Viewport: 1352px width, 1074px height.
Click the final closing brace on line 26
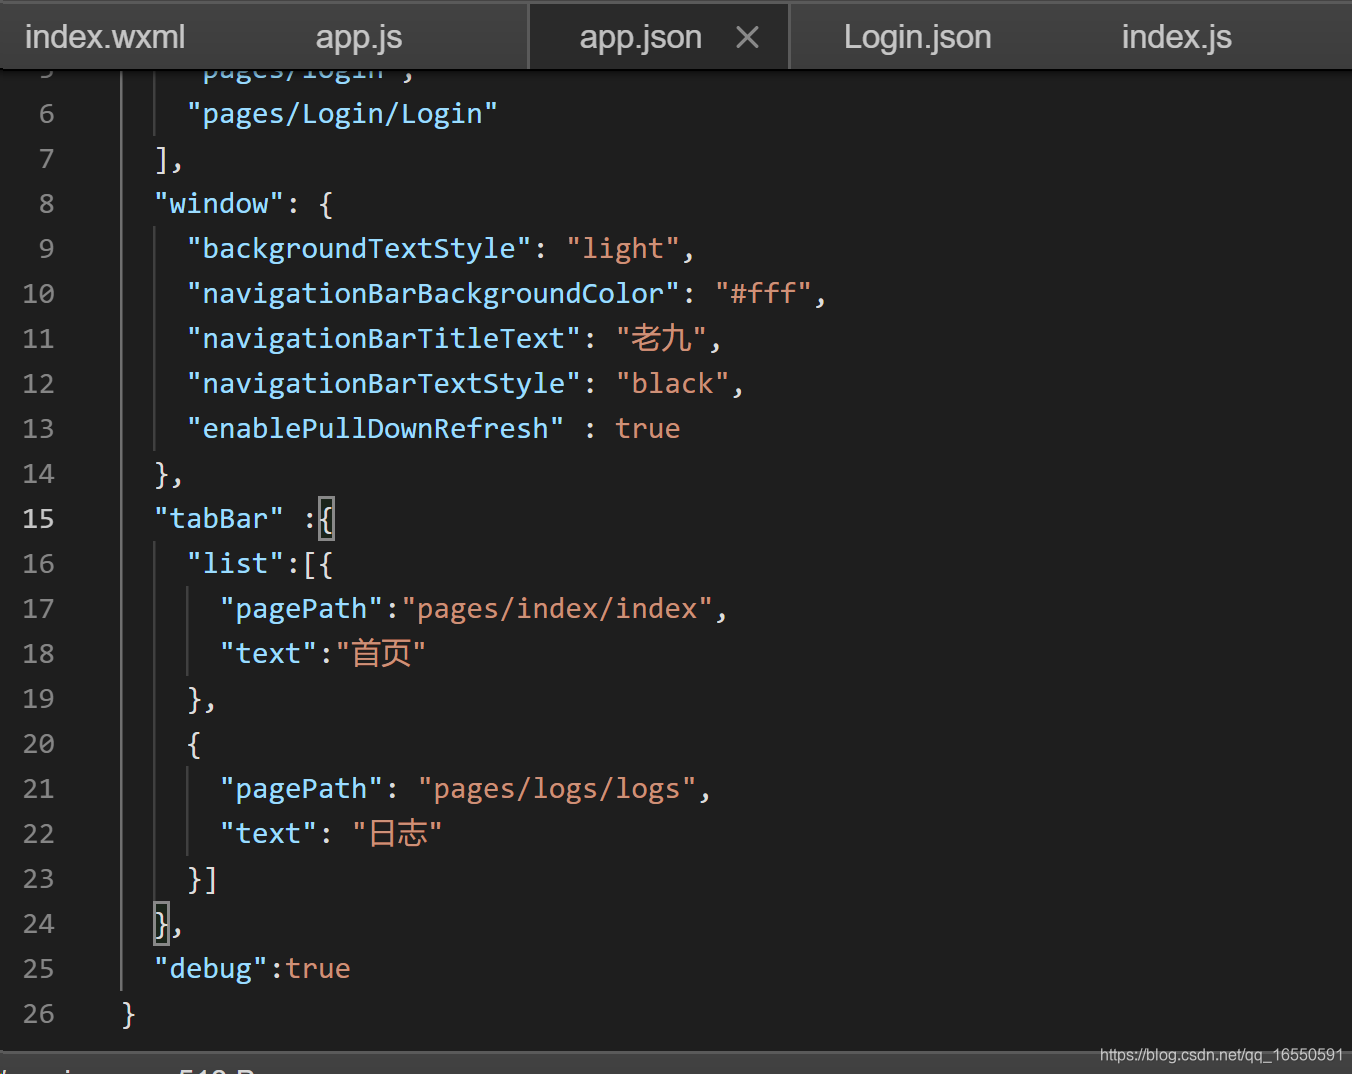[128, 1014]
